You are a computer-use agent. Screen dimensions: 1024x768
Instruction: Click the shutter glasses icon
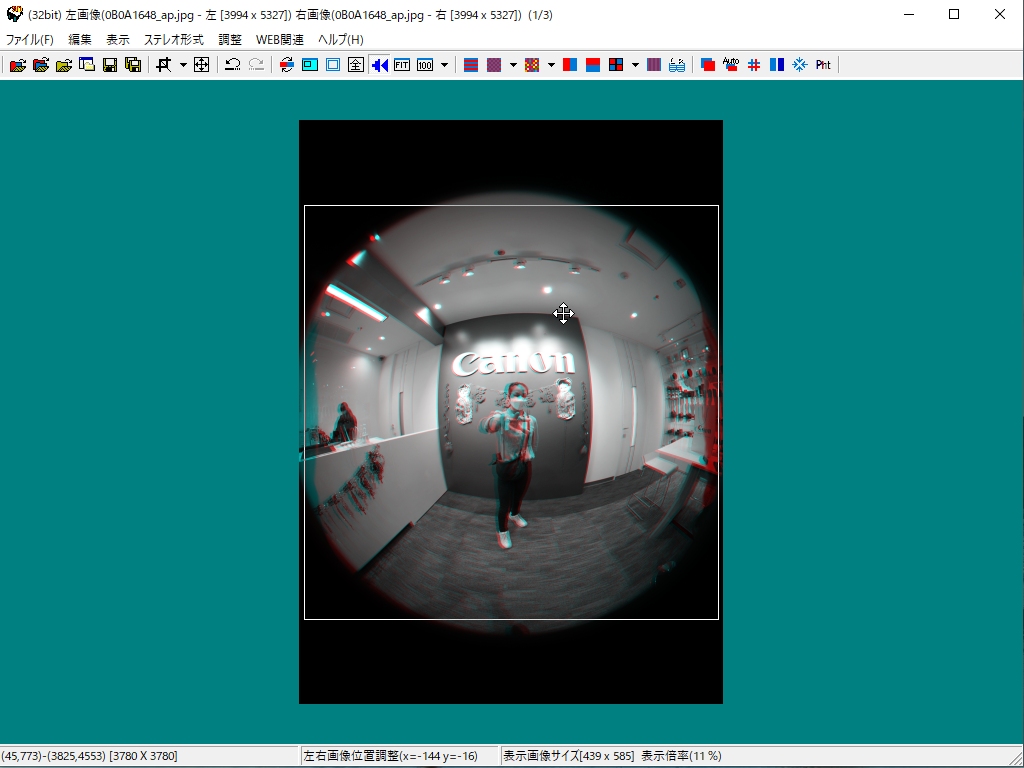click(677, 65)
